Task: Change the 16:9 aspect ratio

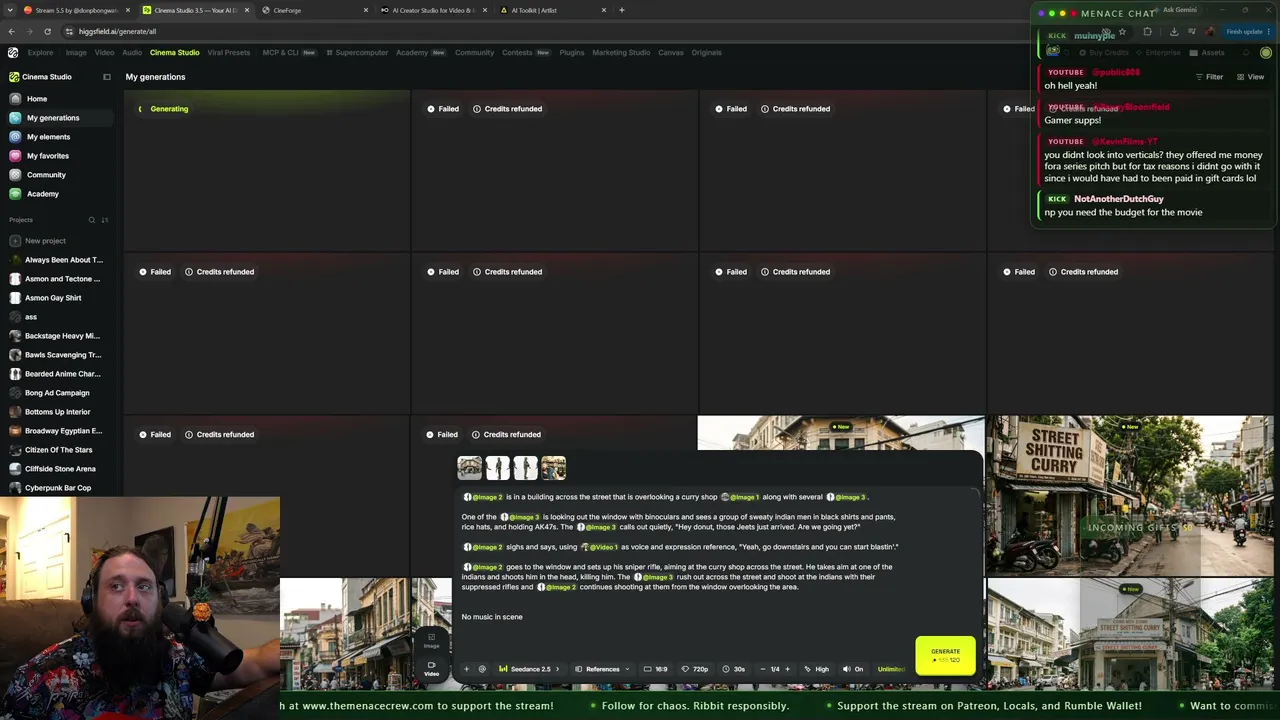Action: pyautogui.click(x=656, y=669)
